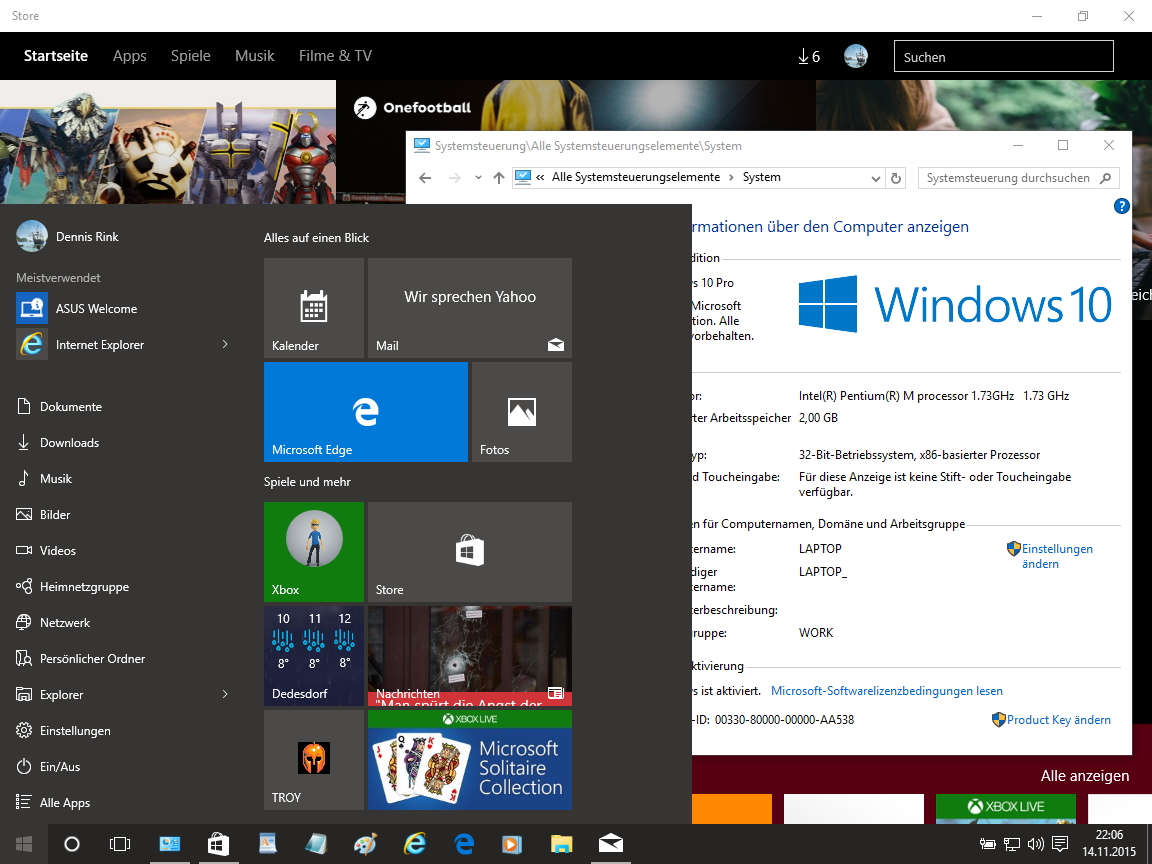Focus Systemsteuerung durchsuchen search field
The height and width of the screenshot is (864, 1152).
pos(1018,178)
